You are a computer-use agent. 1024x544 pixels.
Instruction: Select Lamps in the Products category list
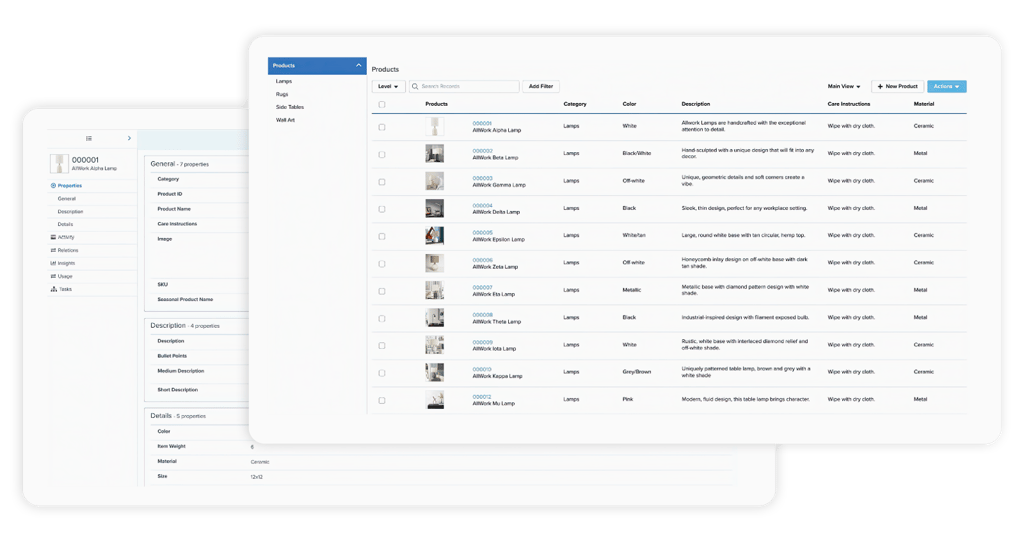coord(283,81)
